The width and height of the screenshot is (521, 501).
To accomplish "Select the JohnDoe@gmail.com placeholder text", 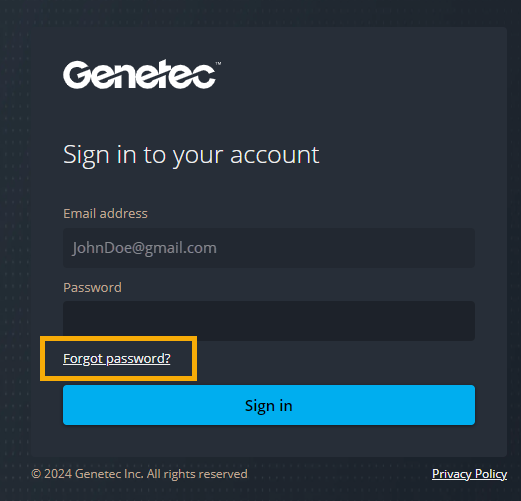I will pos(144,248).
